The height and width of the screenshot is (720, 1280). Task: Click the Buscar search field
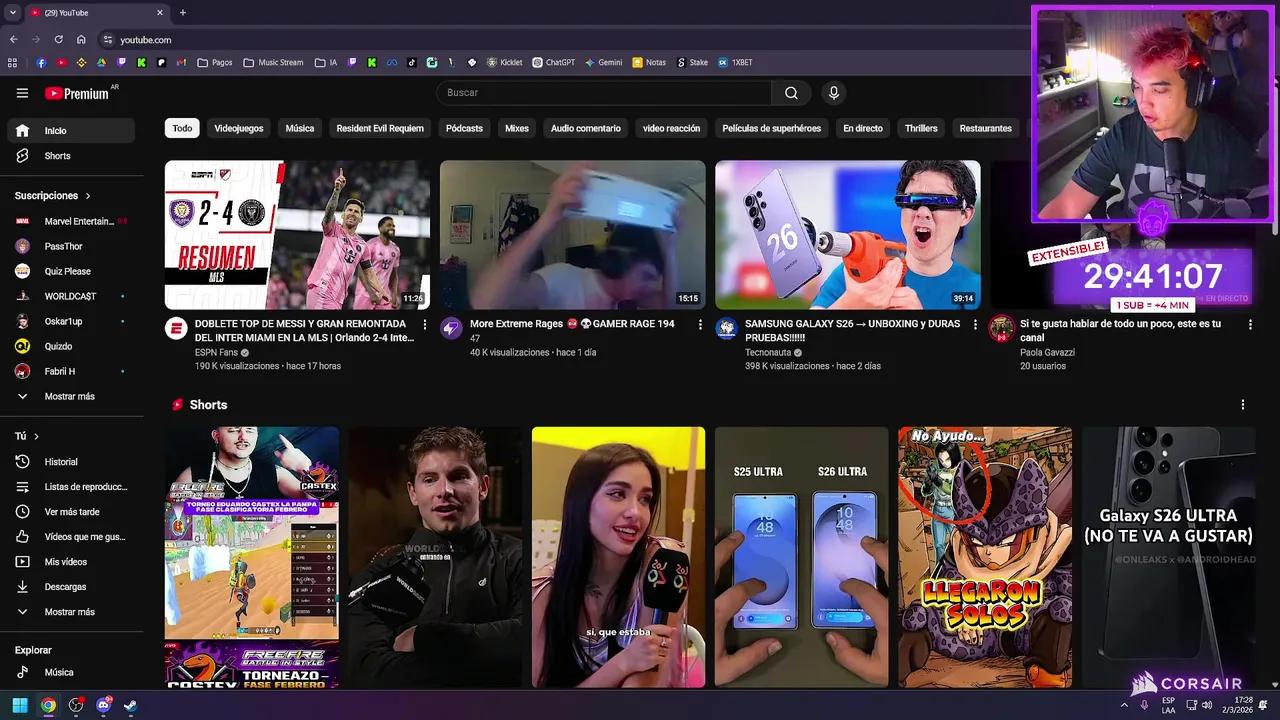pos(604,93)
